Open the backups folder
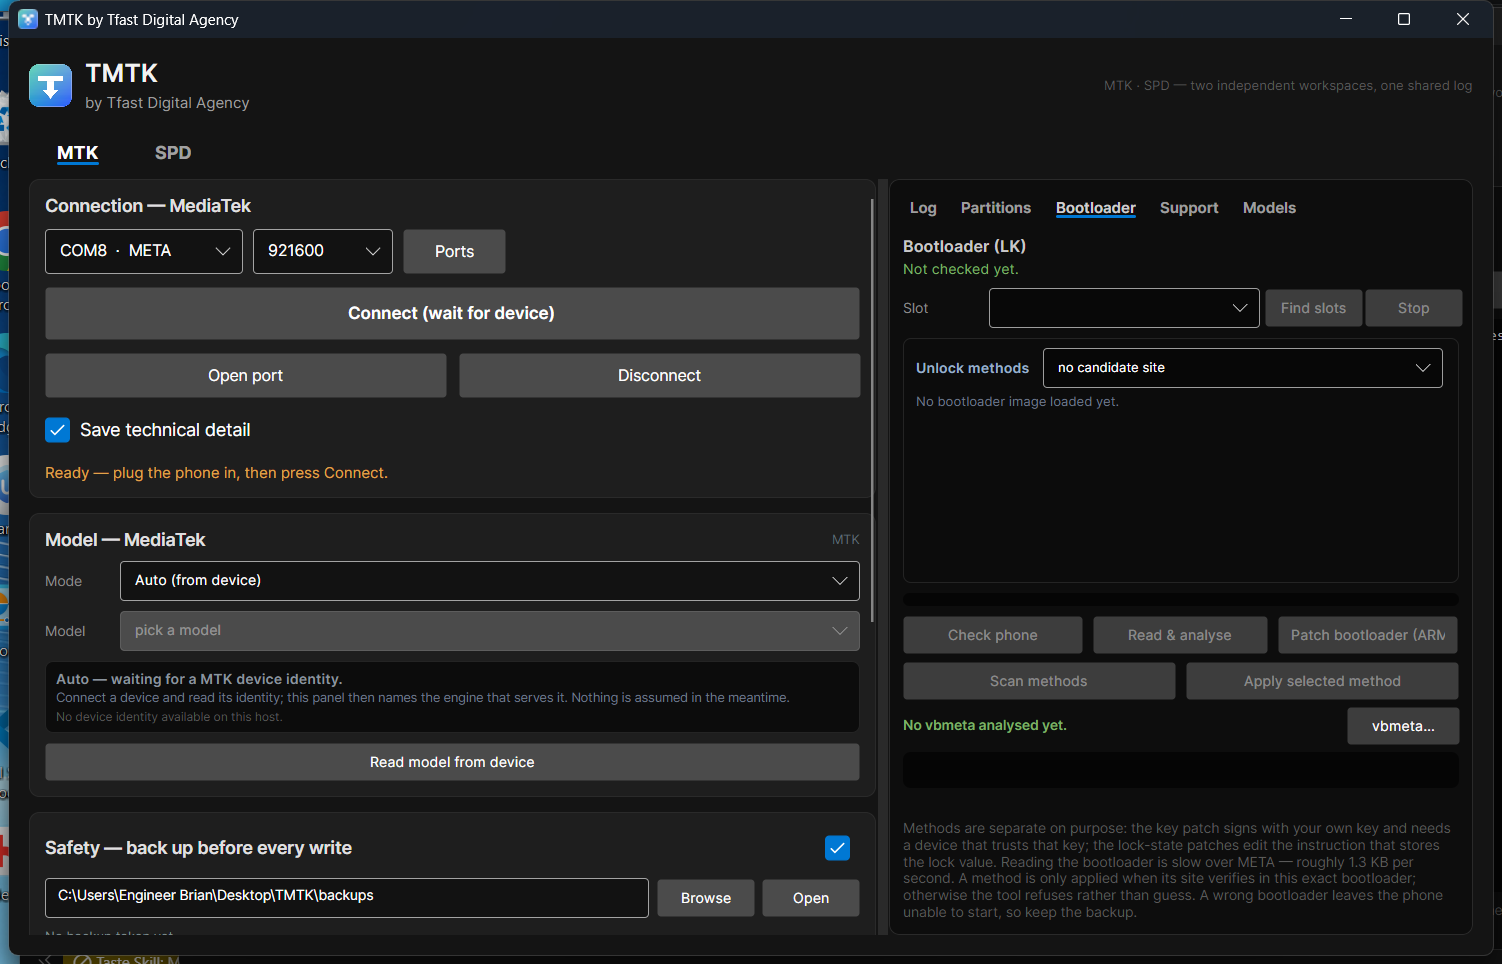 (x=811, y=898)
